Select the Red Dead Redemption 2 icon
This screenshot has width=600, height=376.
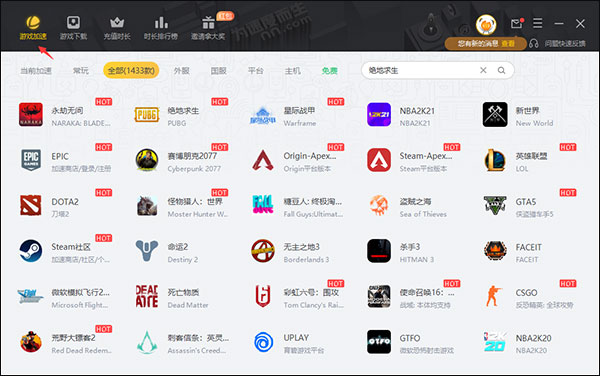coord(31,342)
